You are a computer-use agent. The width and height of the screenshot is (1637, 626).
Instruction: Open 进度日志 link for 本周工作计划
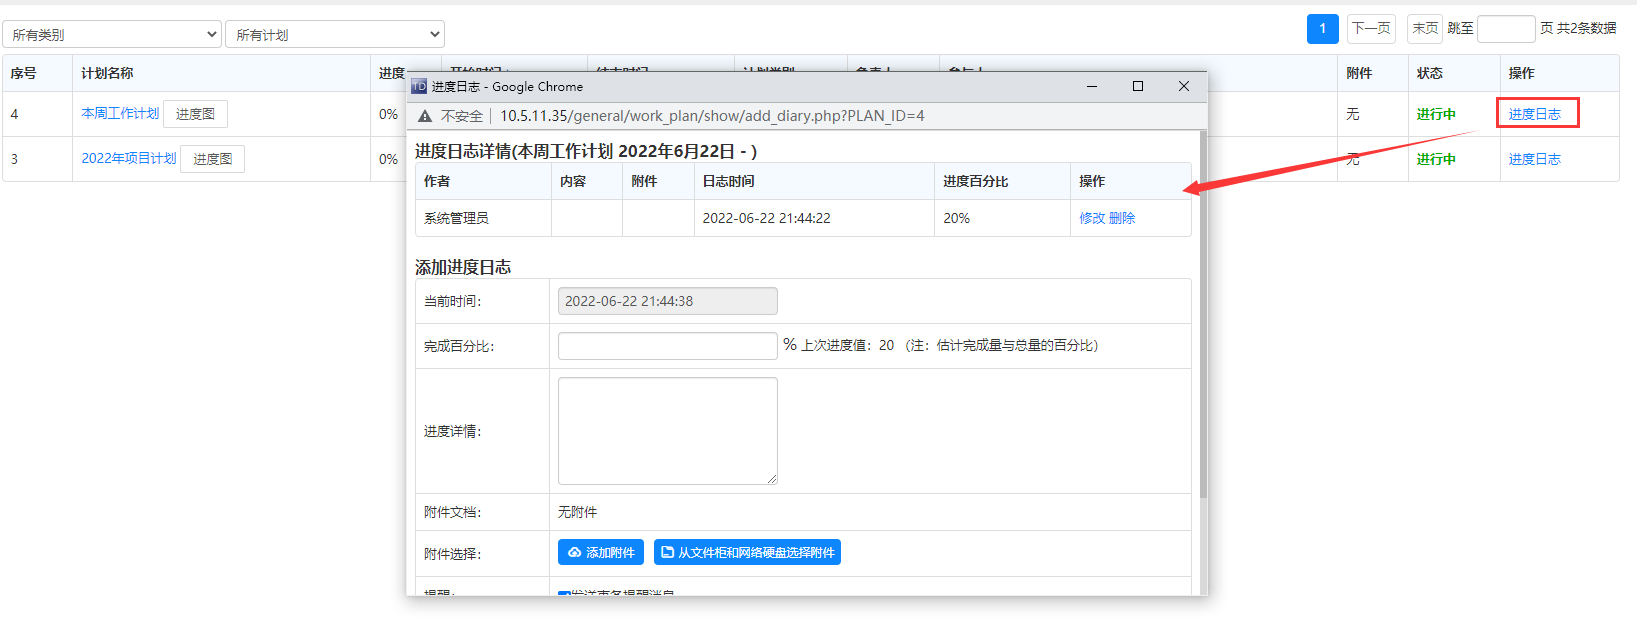(1534, 114)
